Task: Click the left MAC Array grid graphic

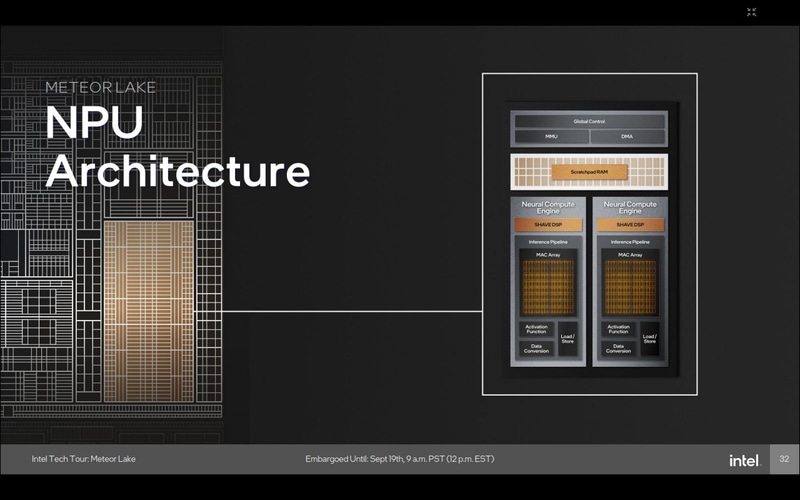Action: point(548,287)
